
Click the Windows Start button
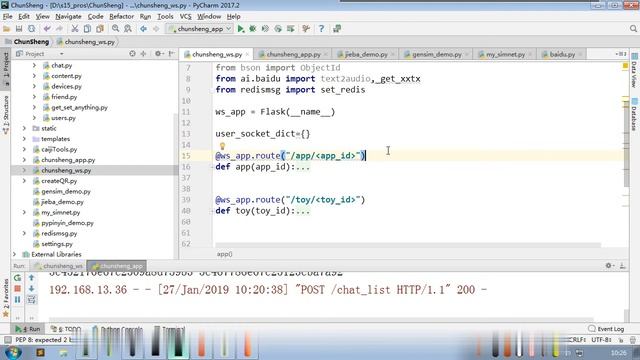click(x=13, y=352)
